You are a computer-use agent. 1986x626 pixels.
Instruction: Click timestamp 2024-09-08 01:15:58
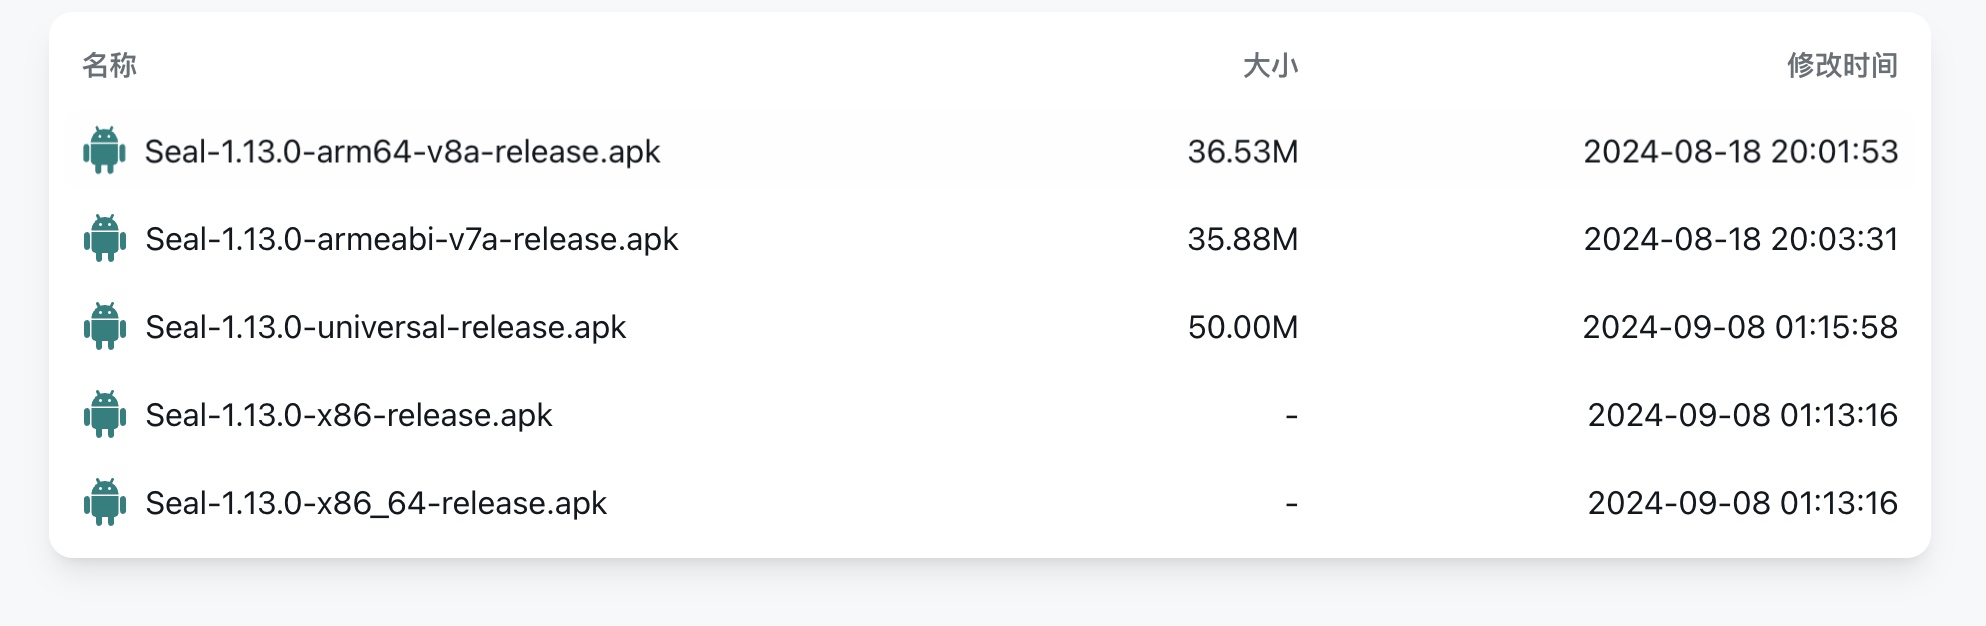coord(1740,328)
